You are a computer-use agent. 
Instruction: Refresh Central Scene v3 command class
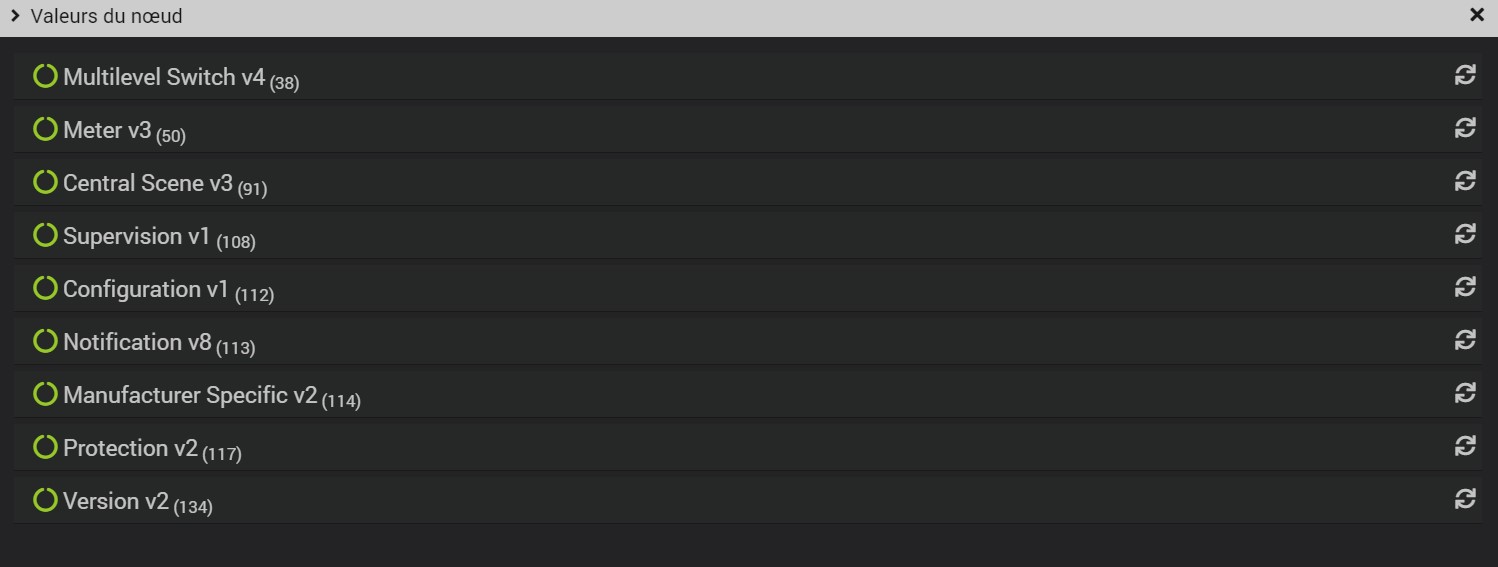tap(1465, 181)
